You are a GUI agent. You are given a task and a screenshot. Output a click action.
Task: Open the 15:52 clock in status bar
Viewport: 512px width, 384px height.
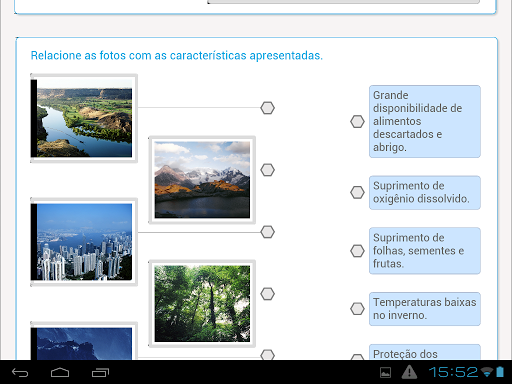(453, 372)
